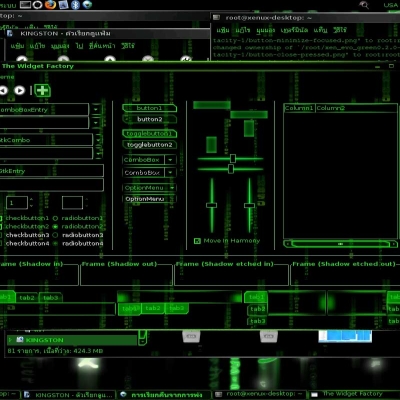Image resolution: width=400 pixels, height=400 pixels.
Task: Click togglebutton2
Action: click(149, 145)
